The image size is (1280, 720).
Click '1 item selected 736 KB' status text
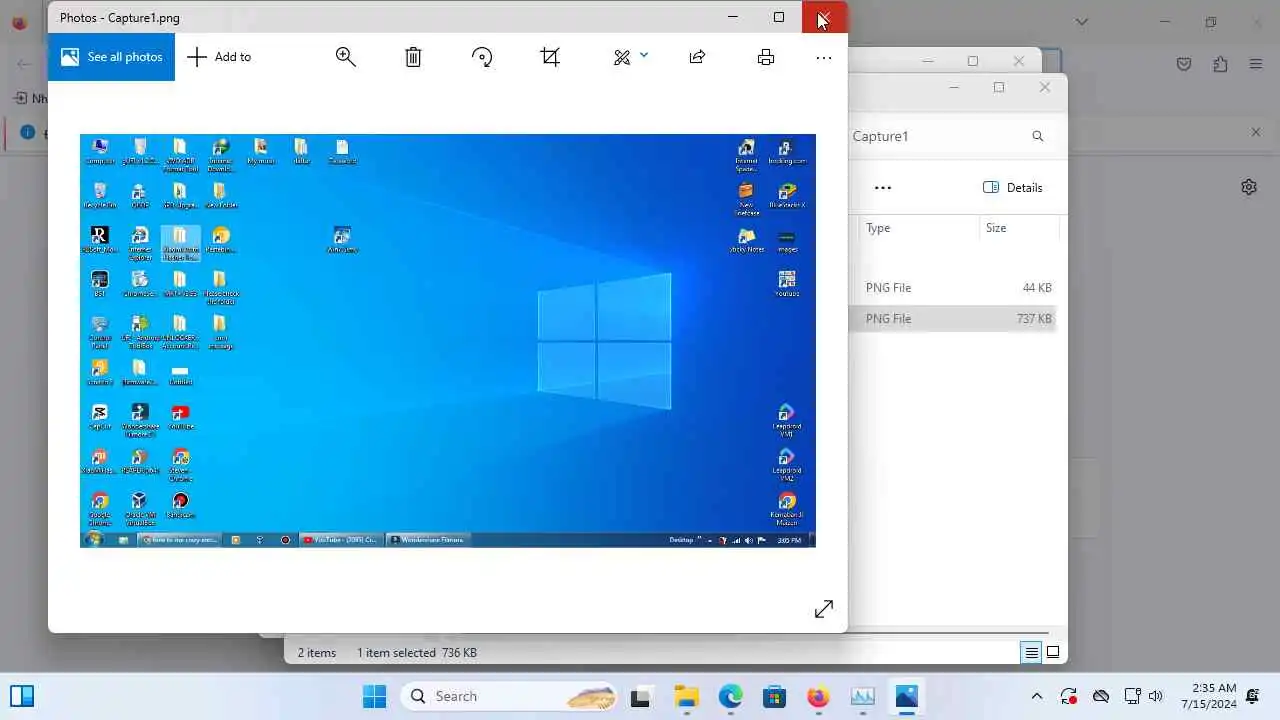click(417, 653)
